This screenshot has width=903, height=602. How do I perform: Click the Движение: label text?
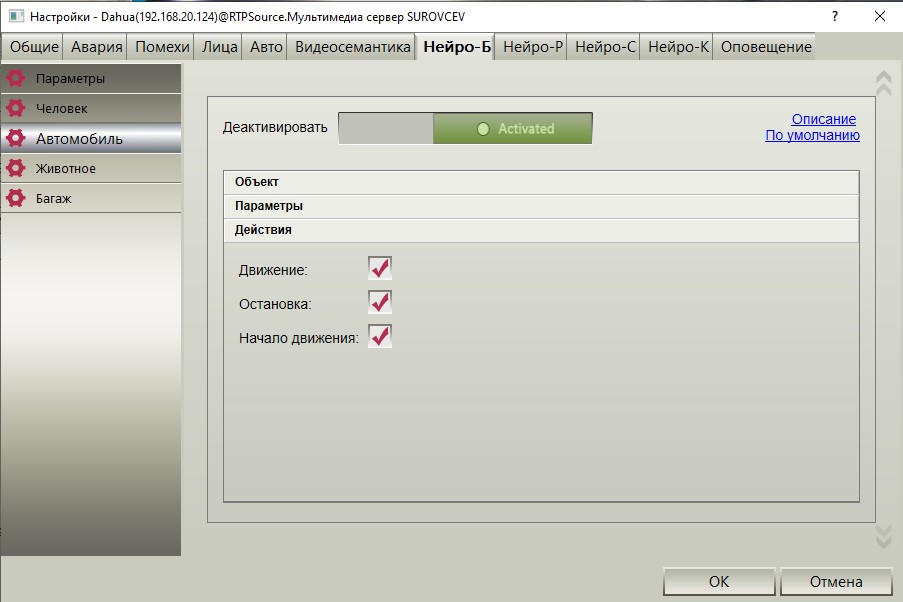pos(273,270)
